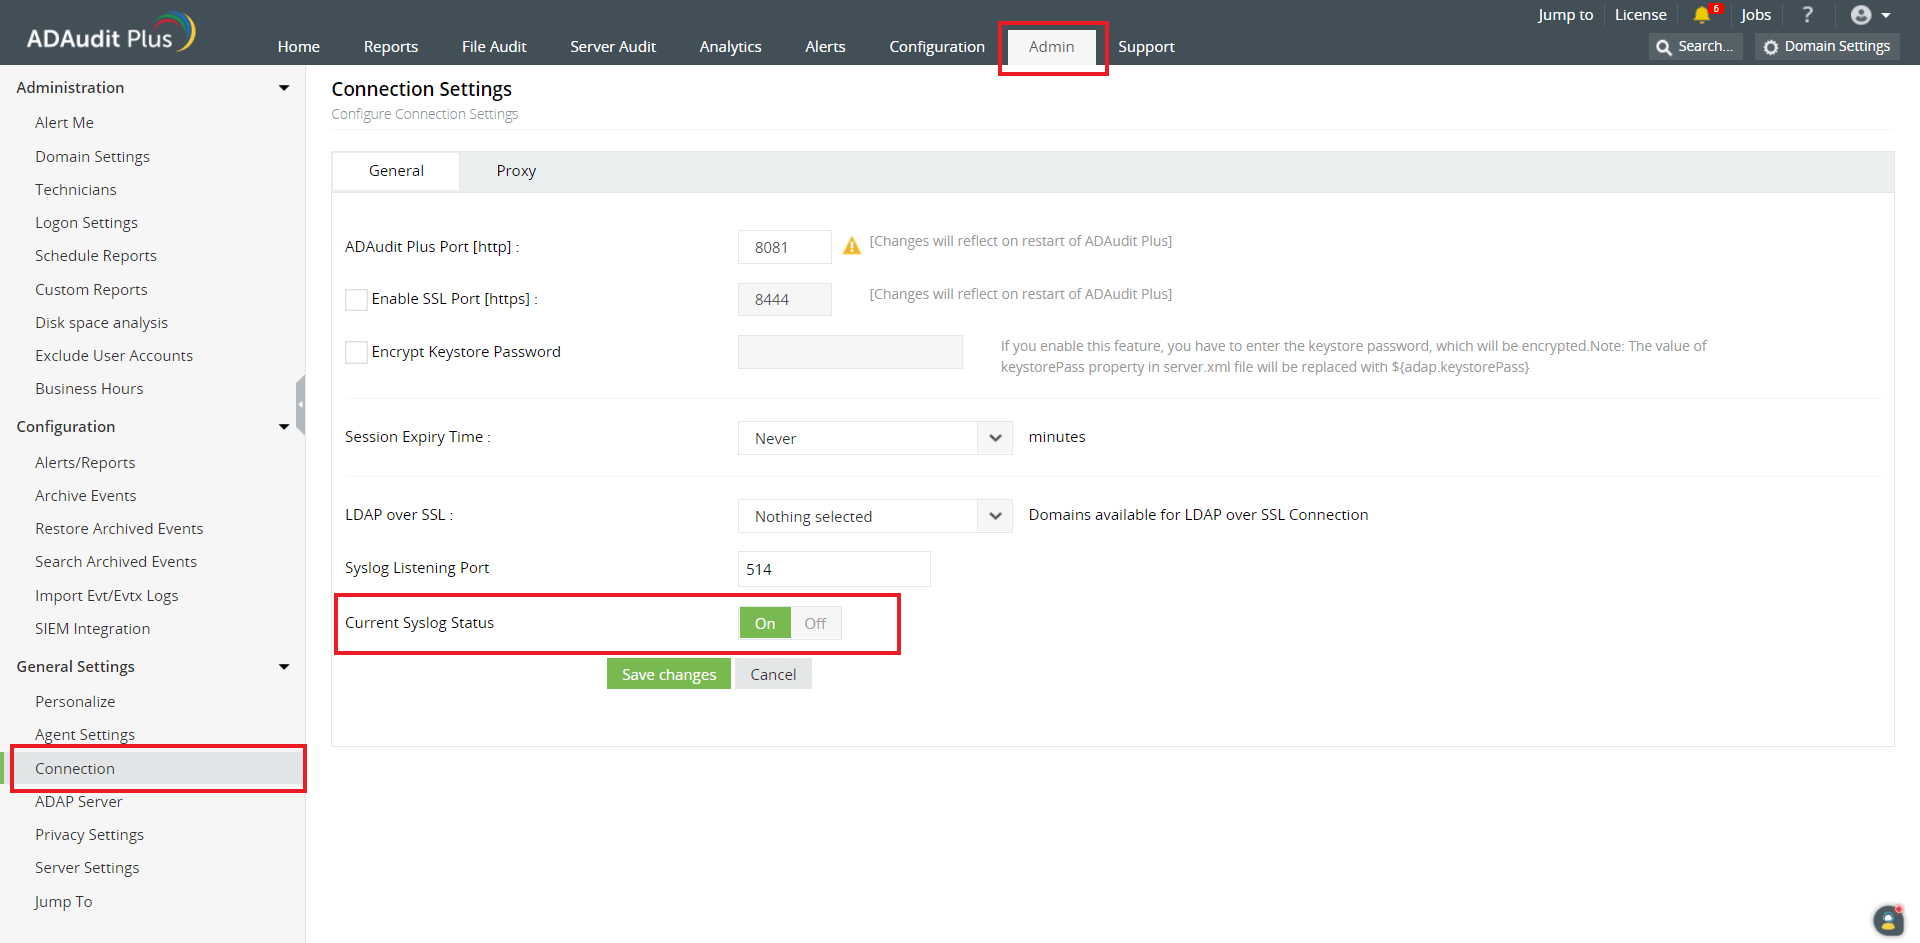Click the Syslog Listening Port field
This screenshot has width=1920, height=943.
[833, 569]
